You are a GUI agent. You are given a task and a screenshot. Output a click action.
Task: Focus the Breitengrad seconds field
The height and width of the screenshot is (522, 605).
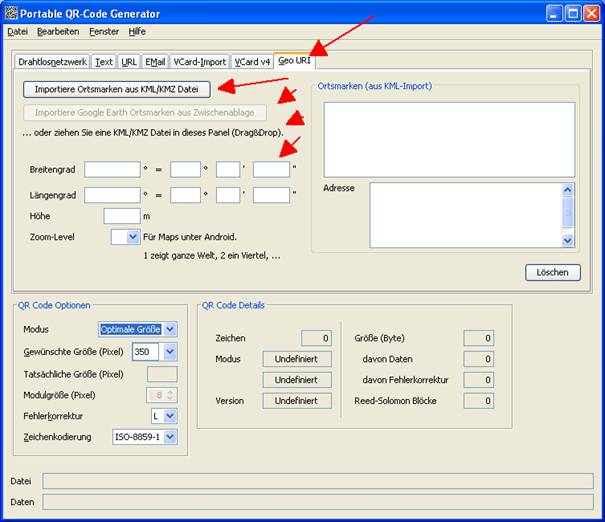(271, 169)
